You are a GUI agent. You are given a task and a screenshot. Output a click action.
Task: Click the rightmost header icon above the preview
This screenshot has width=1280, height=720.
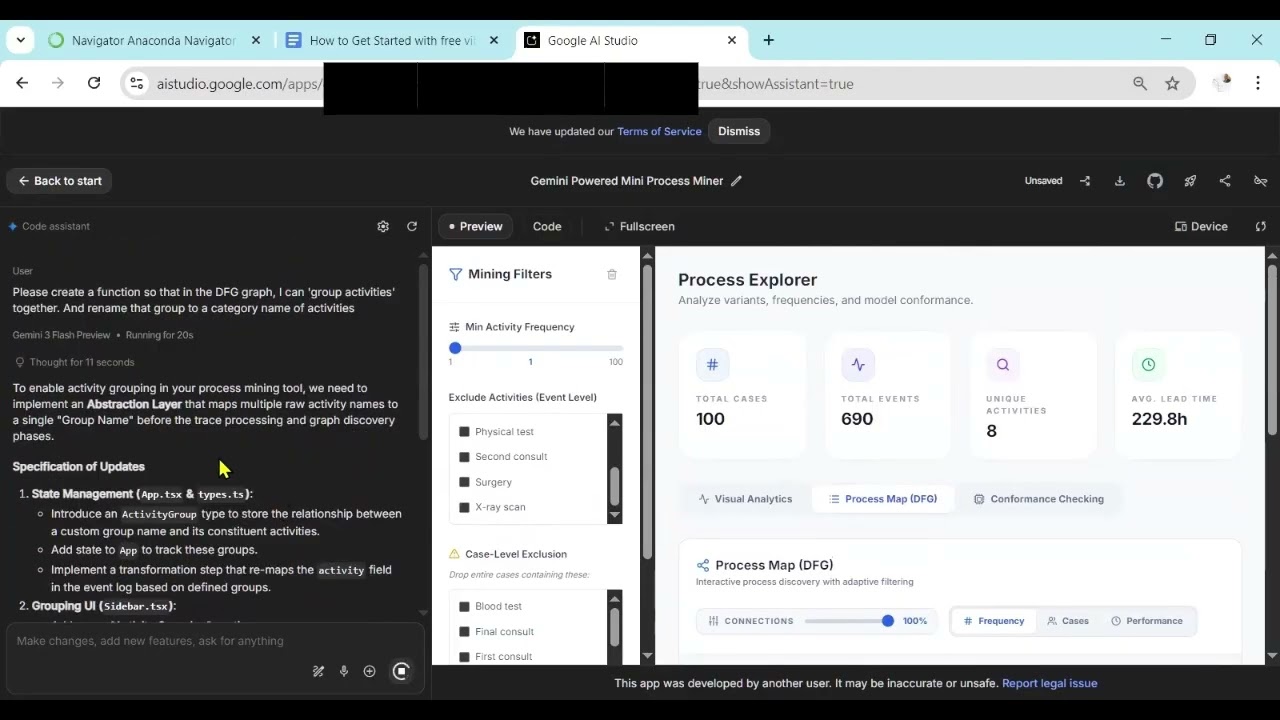coord(1260,181)
